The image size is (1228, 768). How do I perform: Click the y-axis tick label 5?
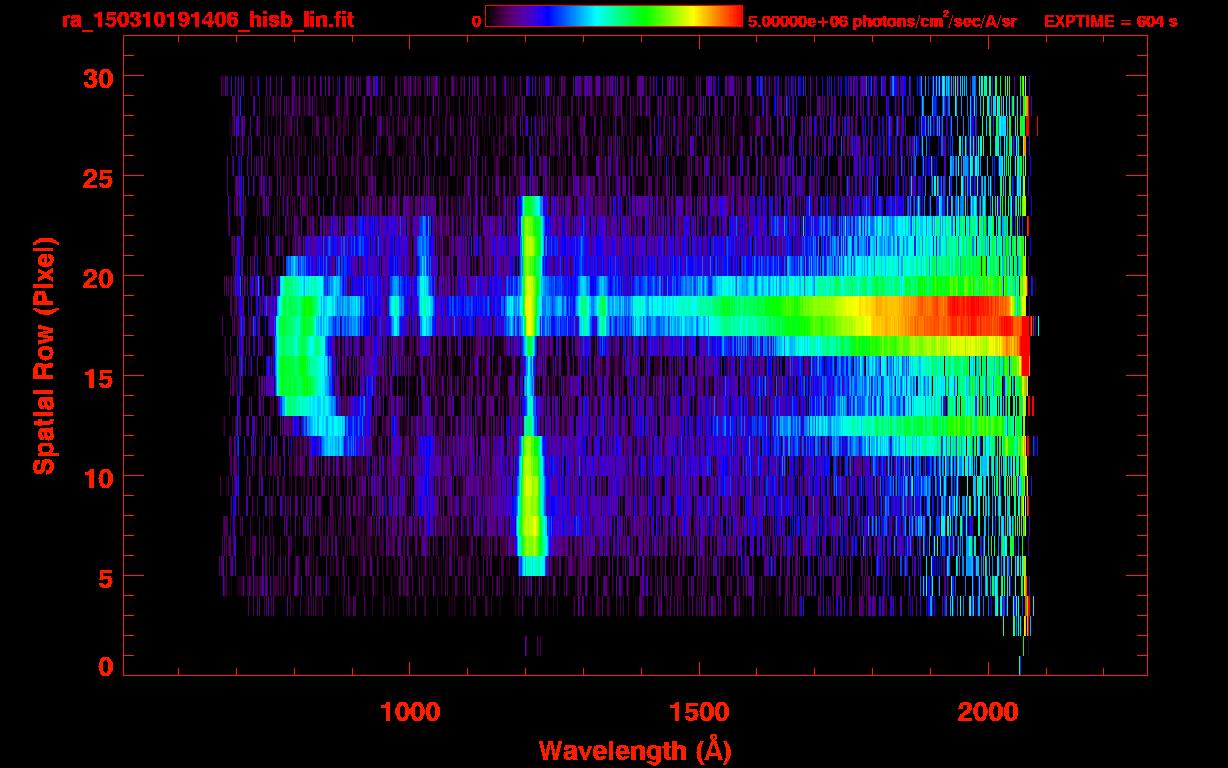104,577
